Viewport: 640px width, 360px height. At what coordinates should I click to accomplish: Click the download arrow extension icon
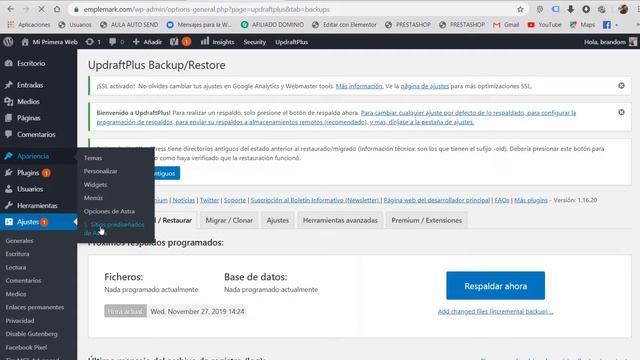point(571,9)
